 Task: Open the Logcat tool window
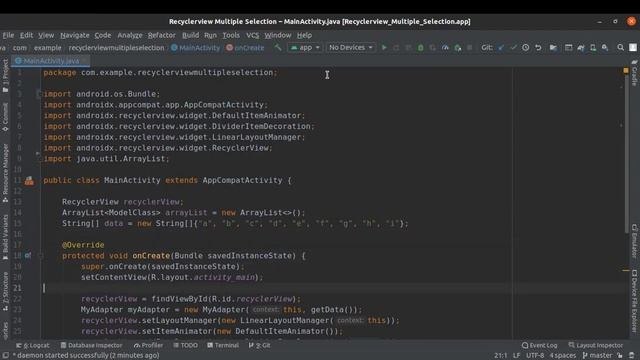(33, 345)
